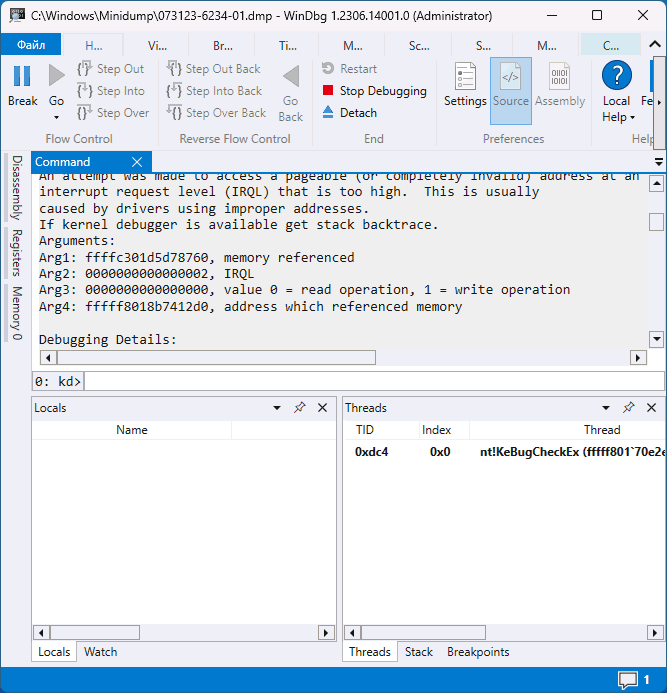Switch to the Watch tab
The height and width of the screenshot is (693, 667).
[x=100, y=652]
